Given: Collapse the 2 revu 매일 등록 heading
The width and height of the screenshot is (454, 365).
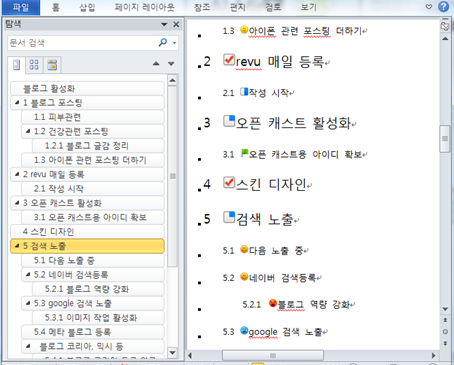Looking at the screenshot, I should tap(17, 174).
